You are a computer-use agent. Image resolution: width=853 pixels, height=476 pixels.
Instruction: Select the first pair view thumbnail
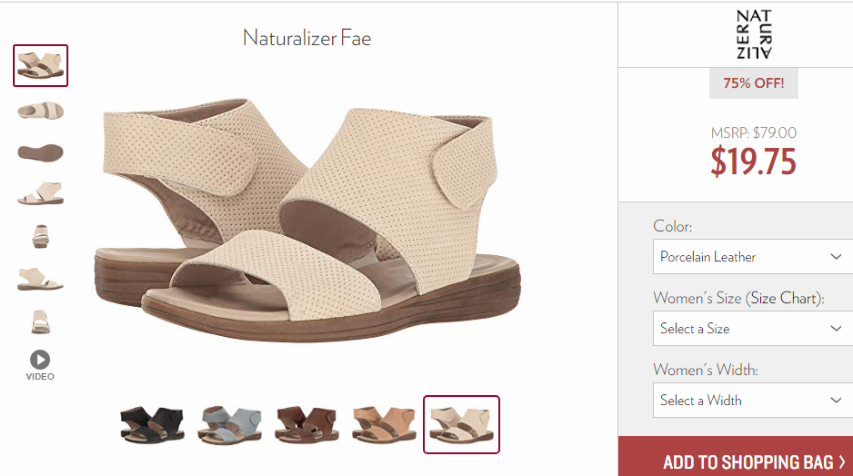point(40,65)
